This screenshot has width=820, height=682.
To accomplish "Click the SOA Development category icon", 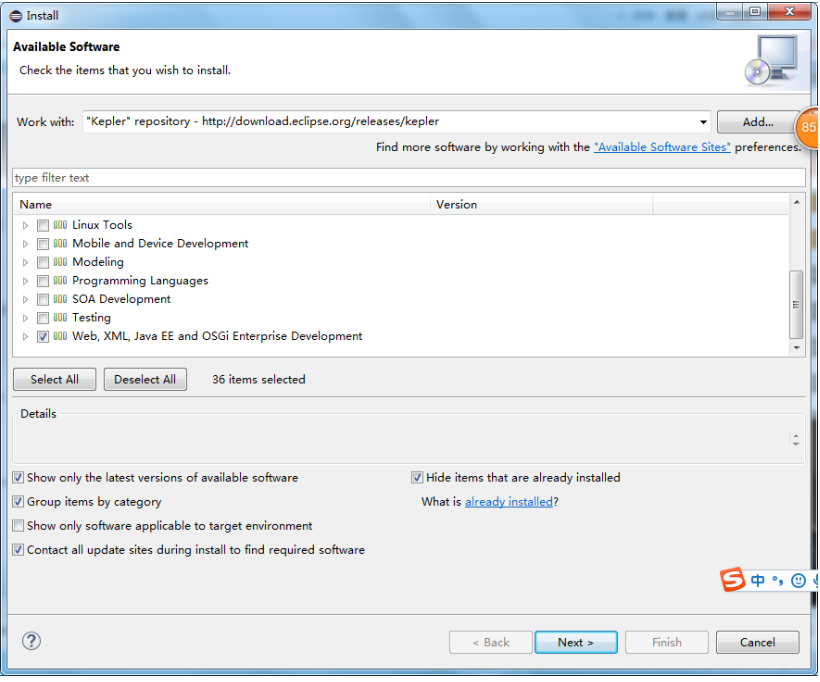I will pos(61,299).
